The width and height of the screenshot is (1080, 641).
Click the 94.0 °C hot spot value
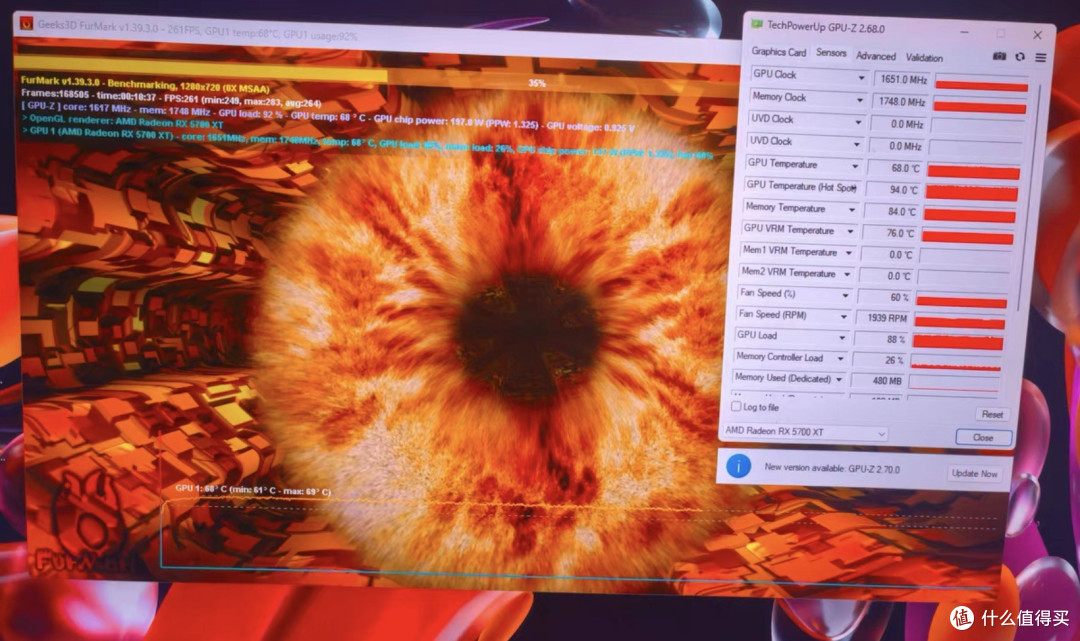pyautogui.click(x=893, y=189)
